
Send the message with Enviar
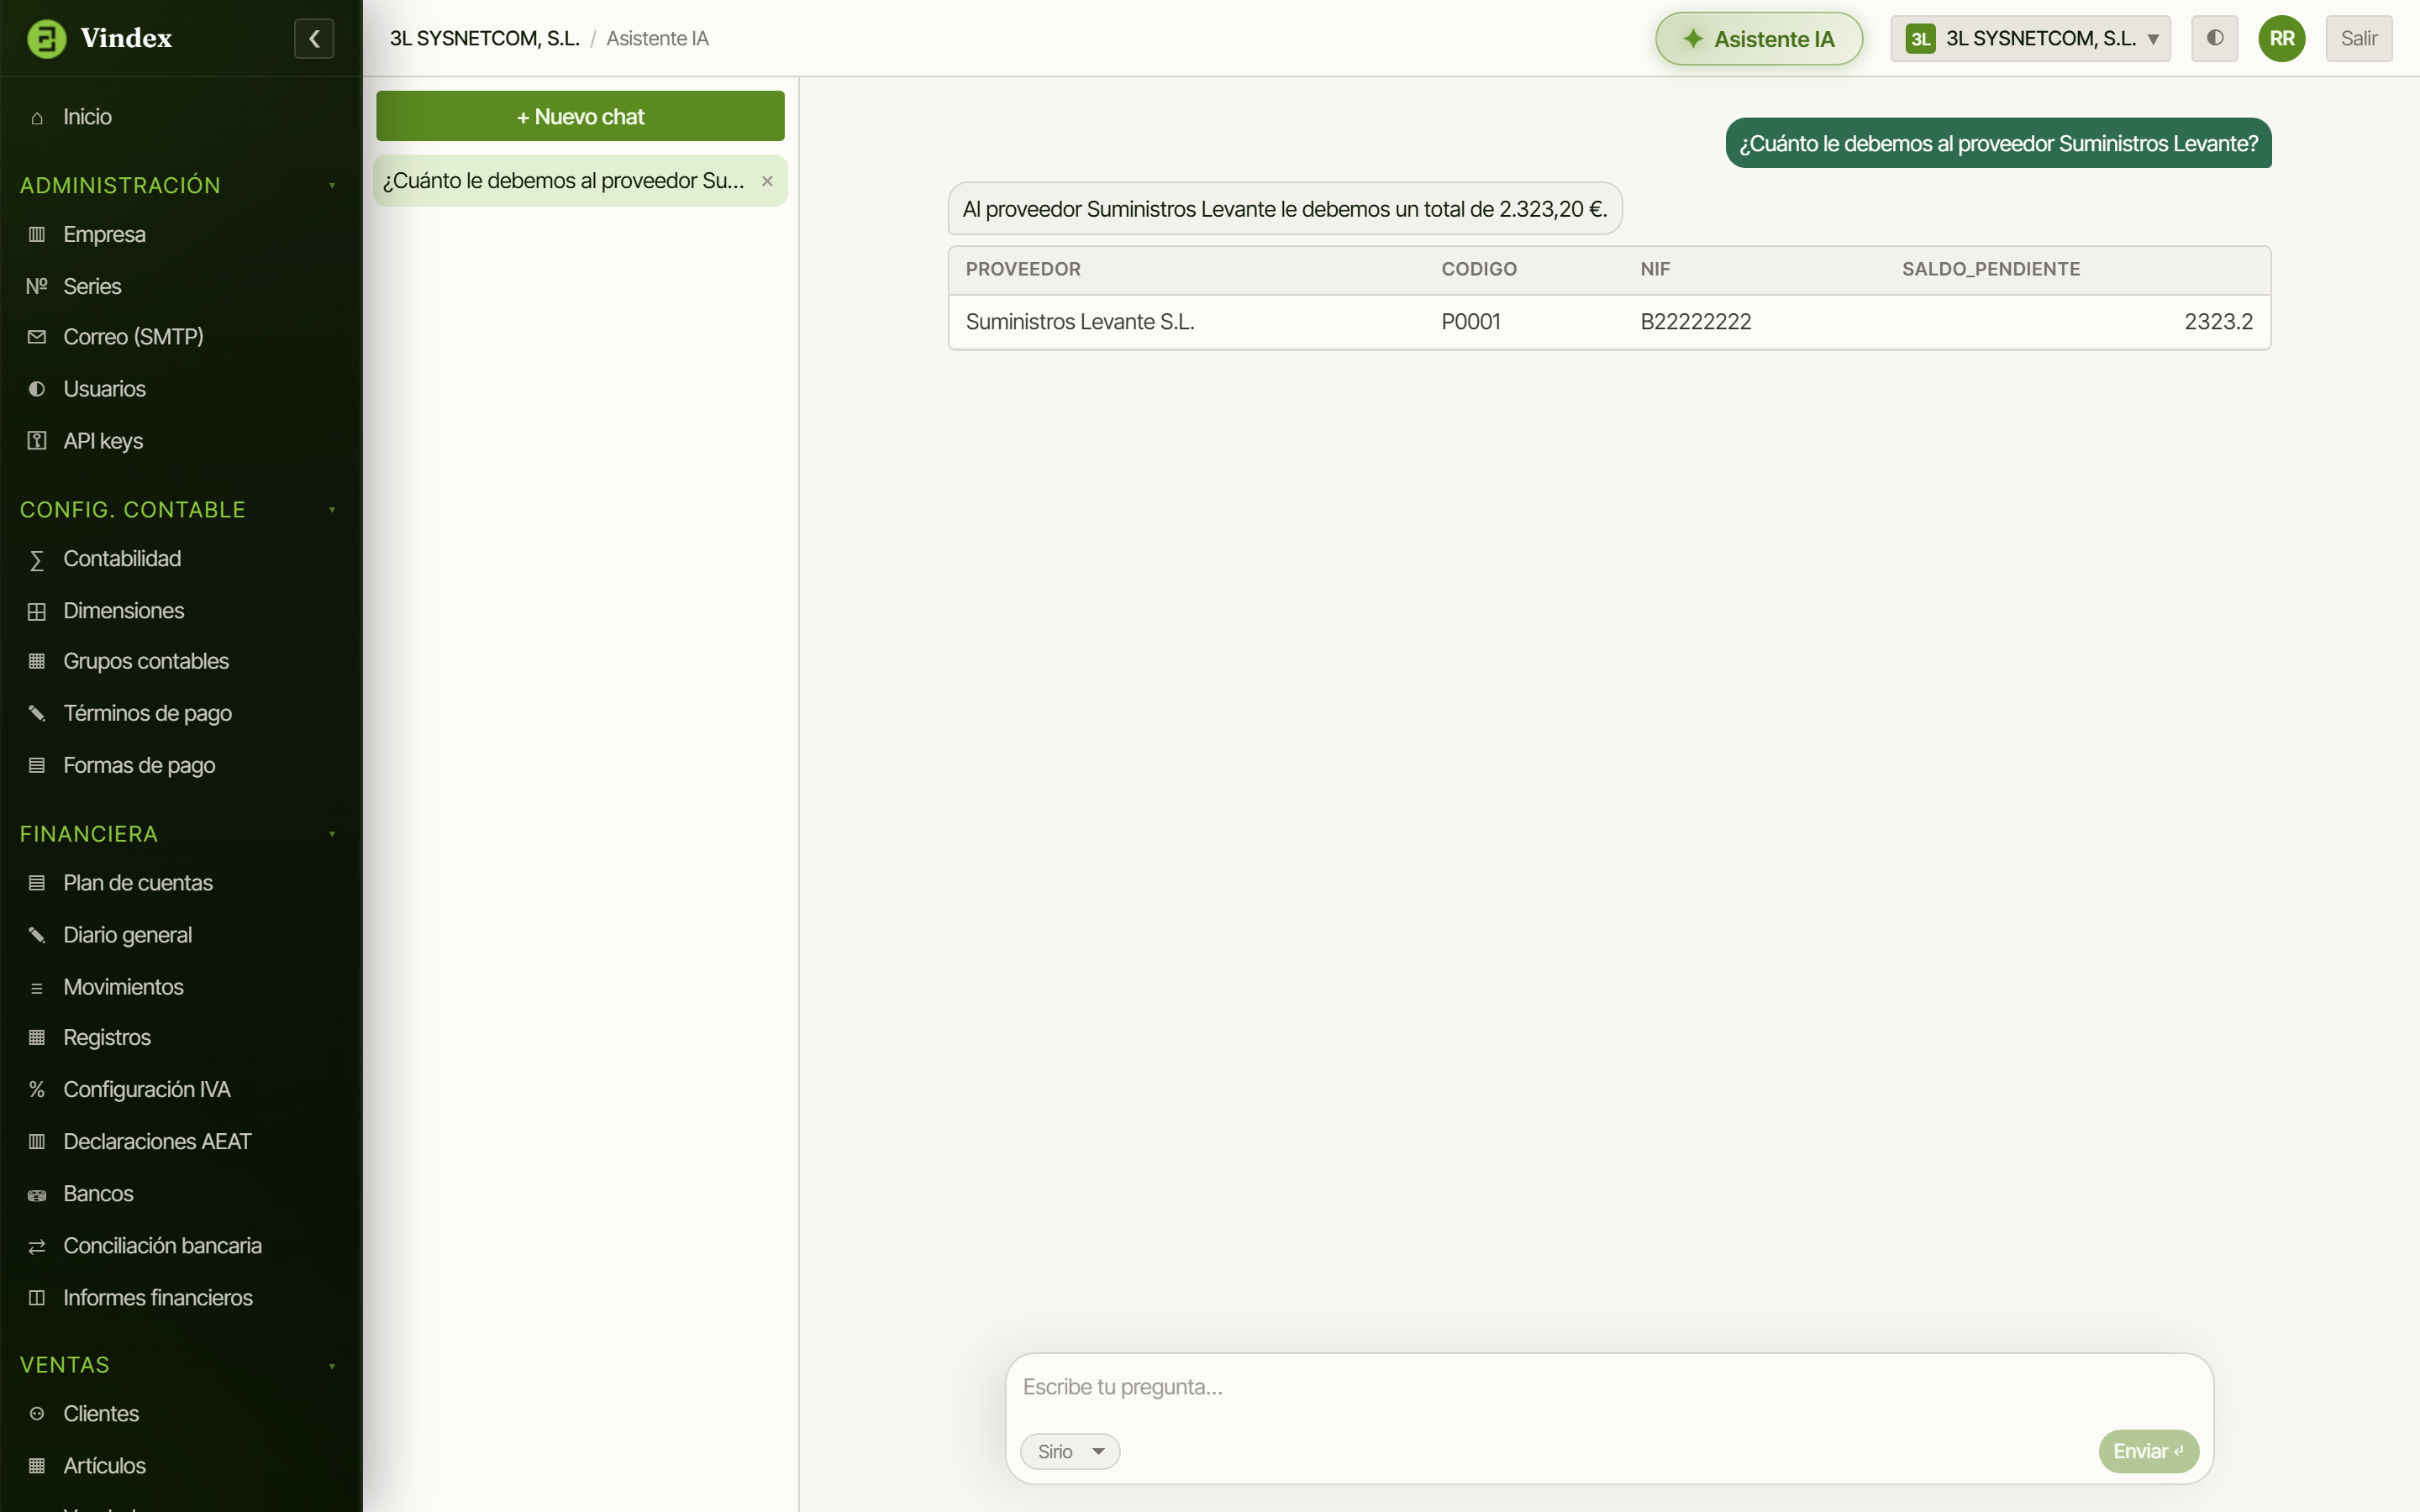2147,1451
